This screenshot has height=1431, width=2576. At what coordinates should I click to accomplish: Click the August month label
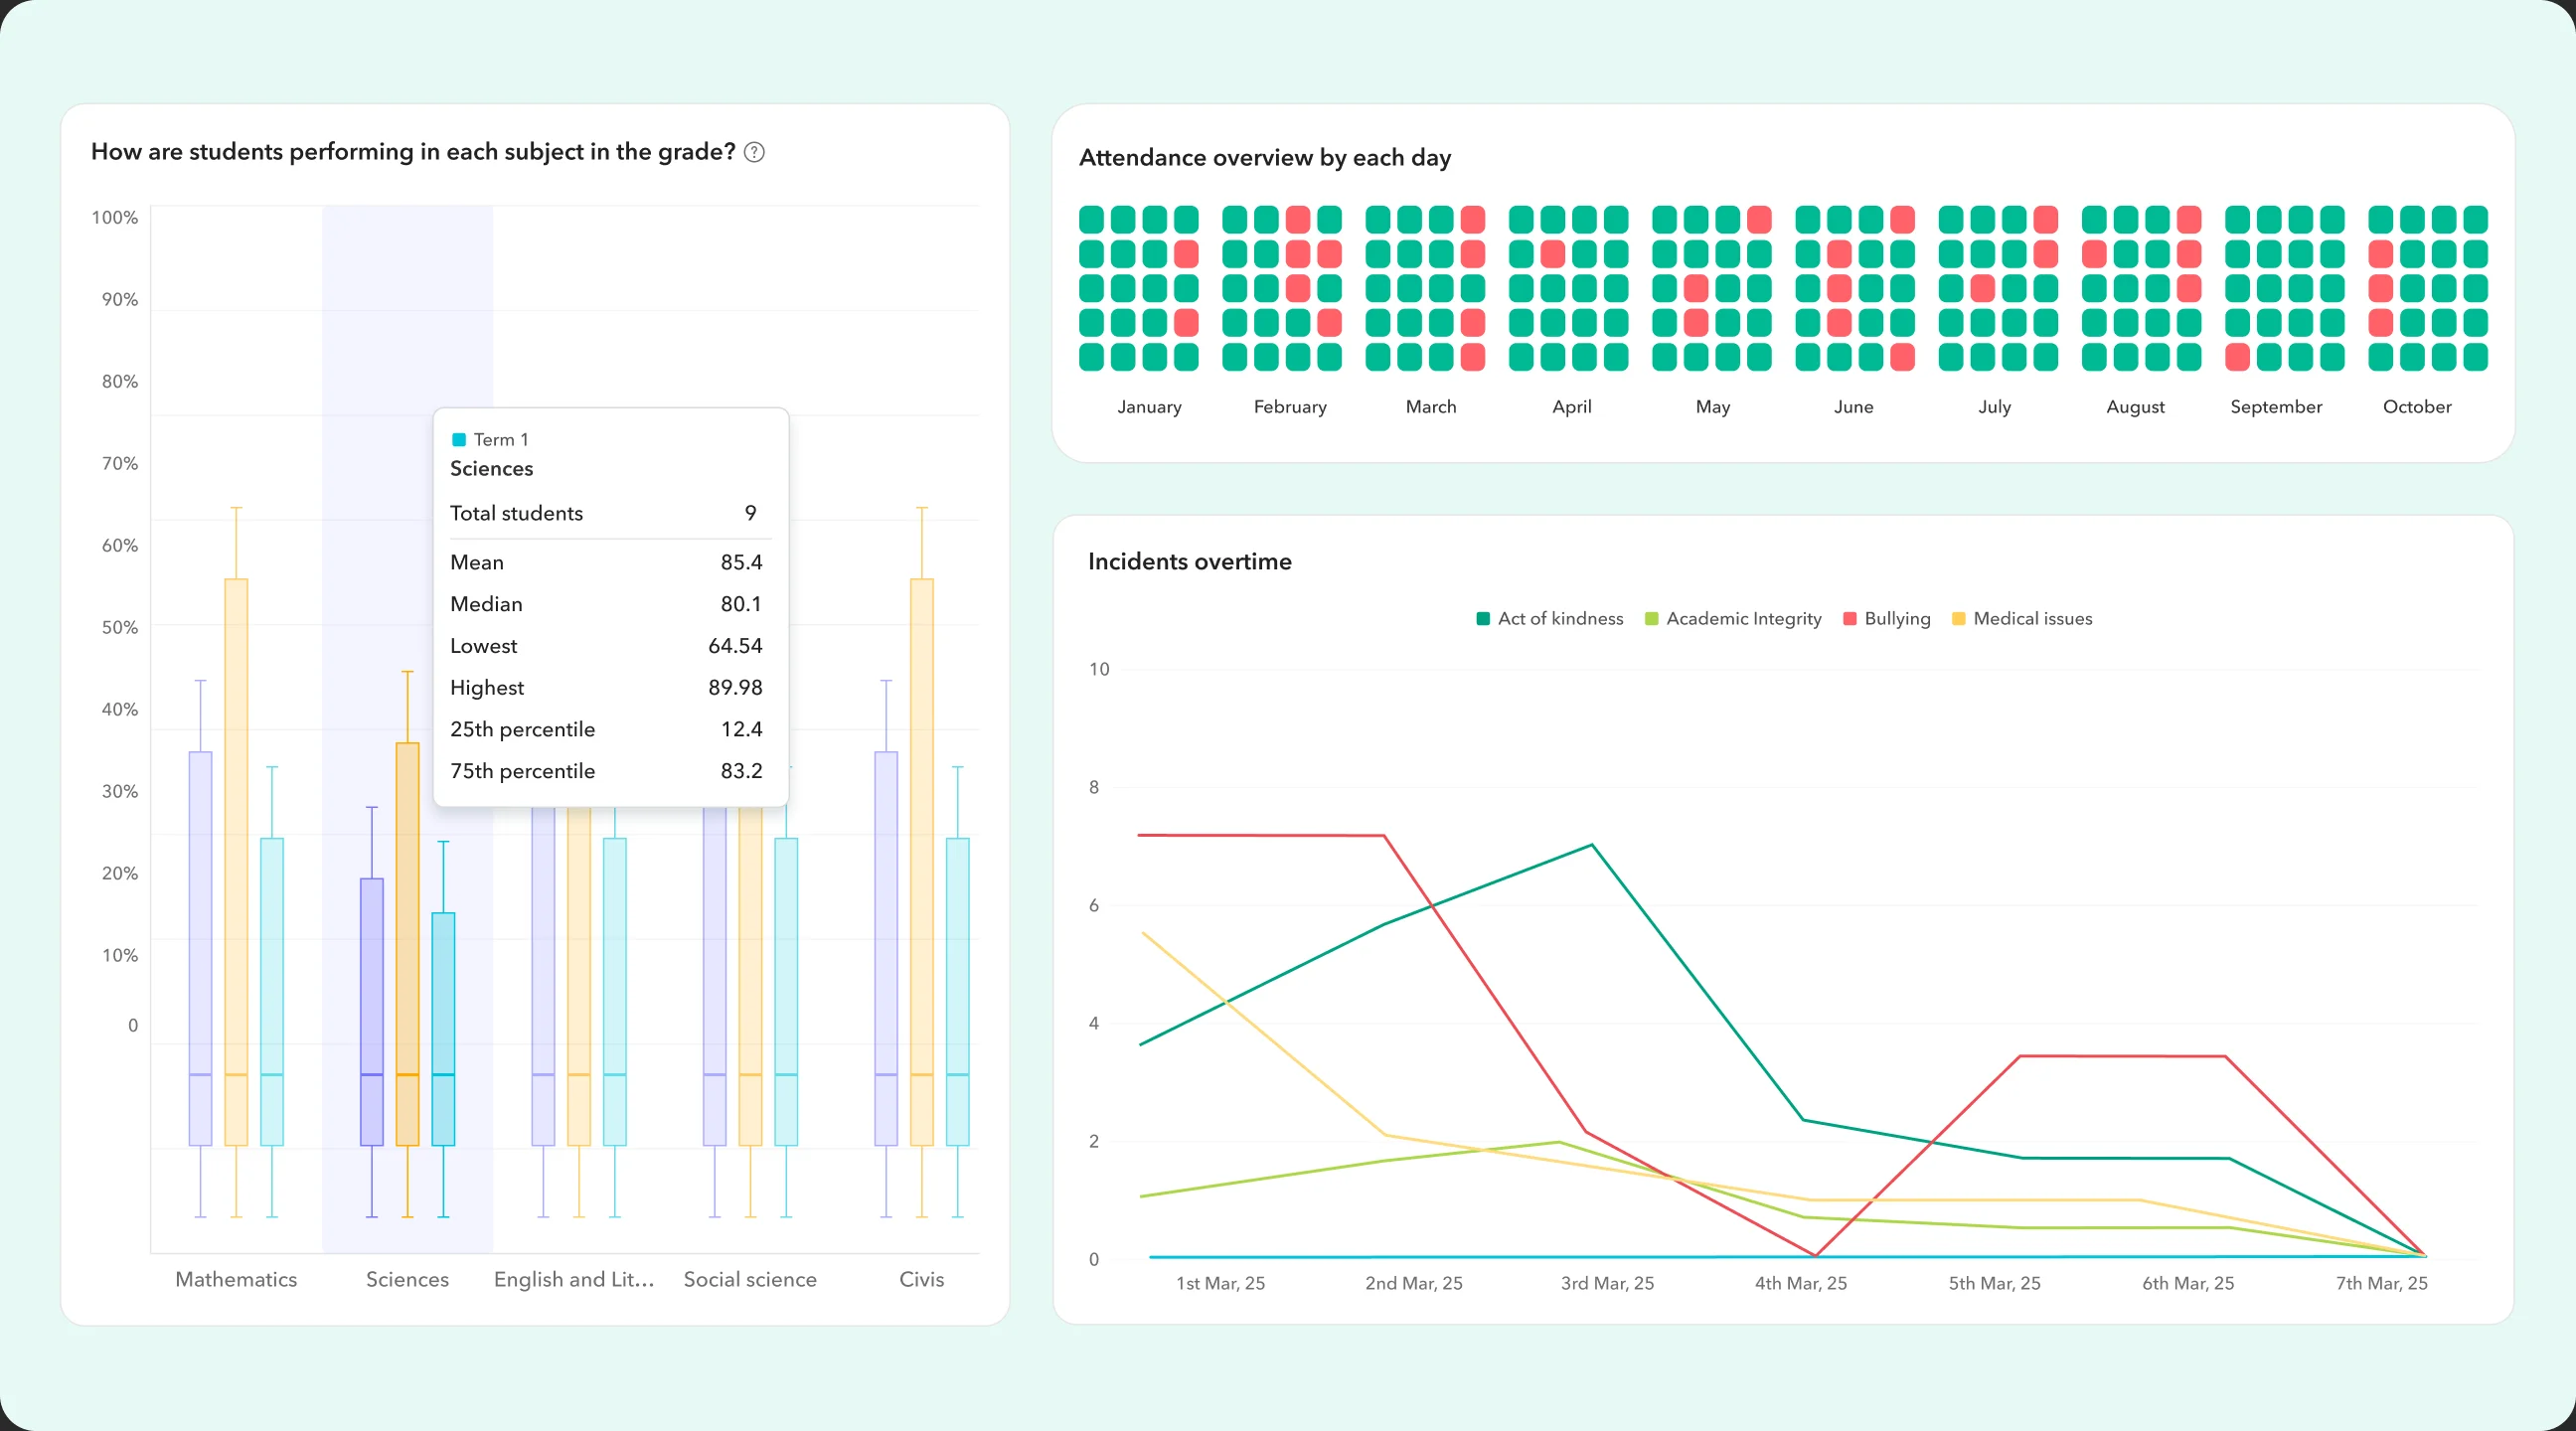click(x=2136, y=407)
